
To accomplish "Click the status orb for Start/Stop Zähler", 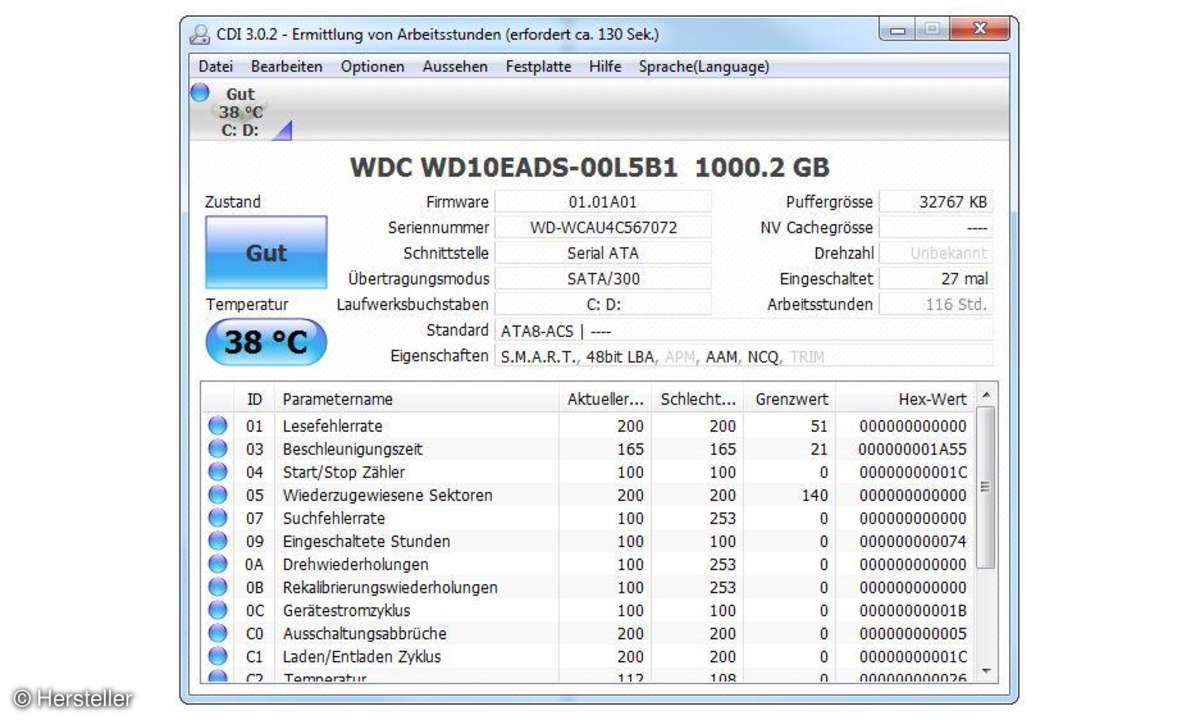I will [217, 471].
